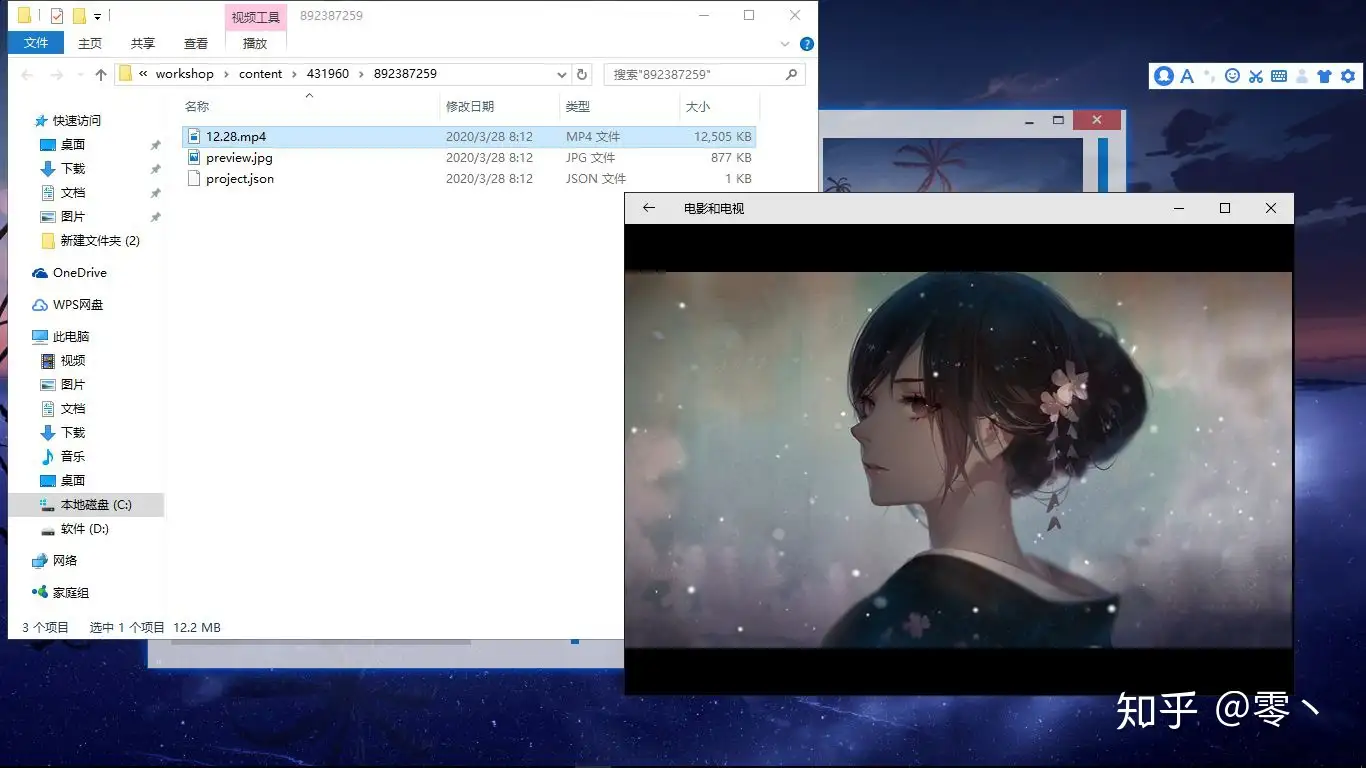This screenshot has width=1366, height=768.
Task: Click the 视频工具 contextual tab header
Action: tap(256, 17)
